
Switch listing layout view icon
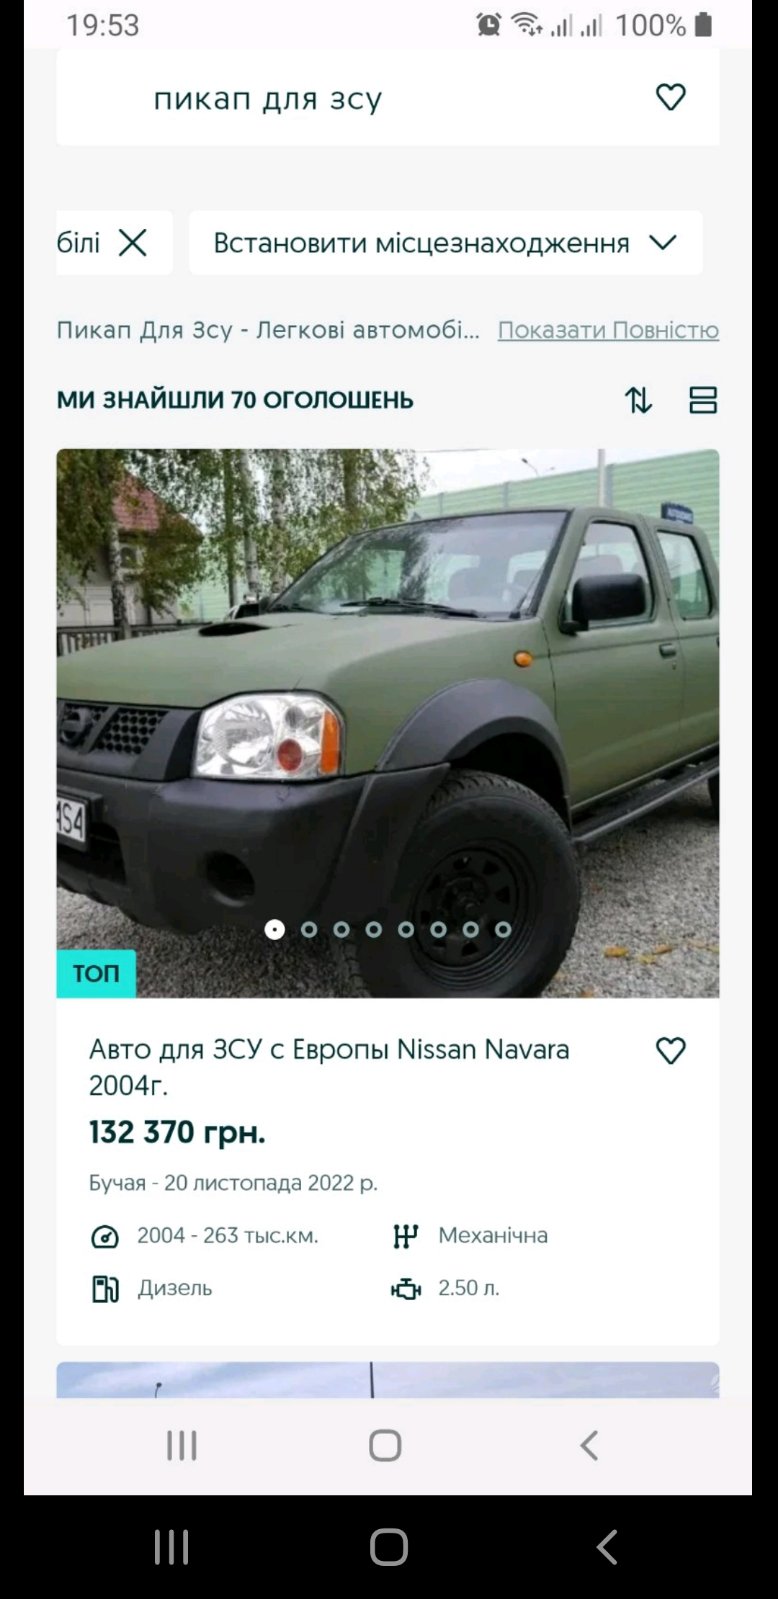[703, 400]
